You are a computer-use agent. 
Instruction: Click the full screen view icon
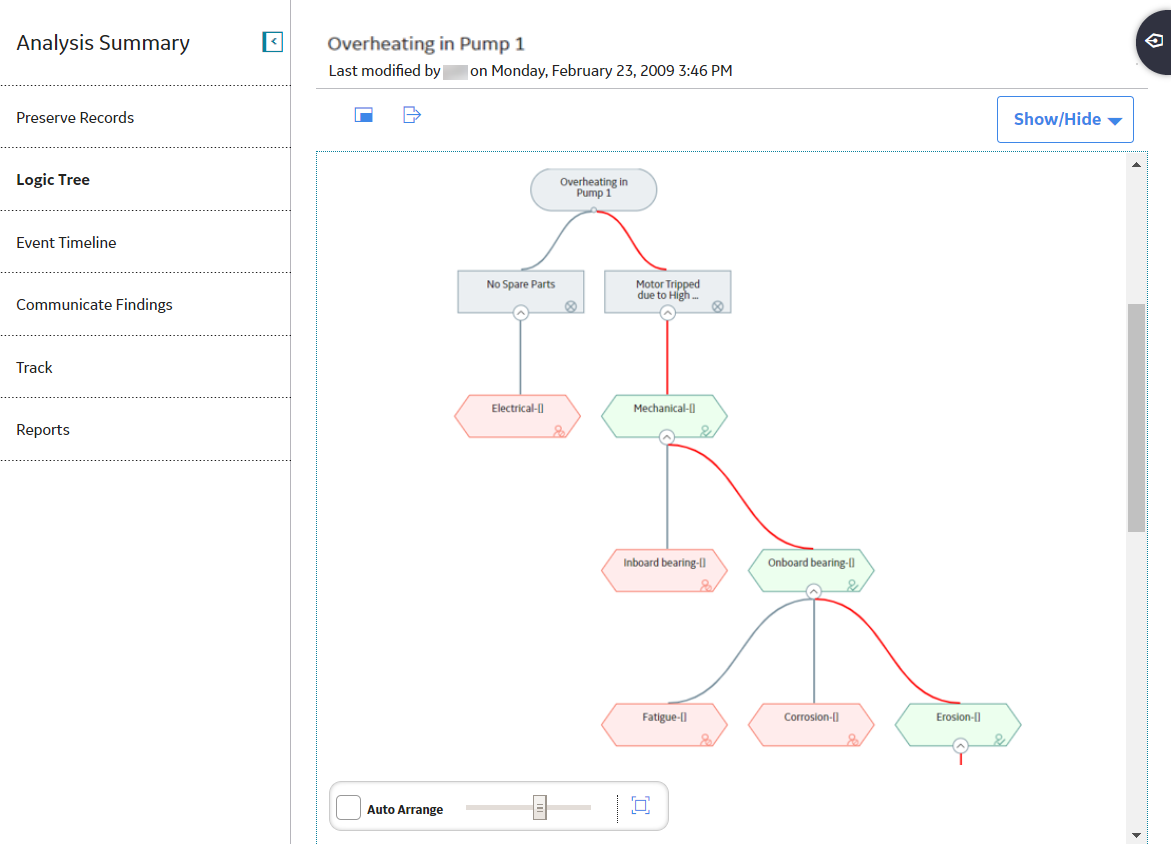pyautogui.click(x=364, y=115)
